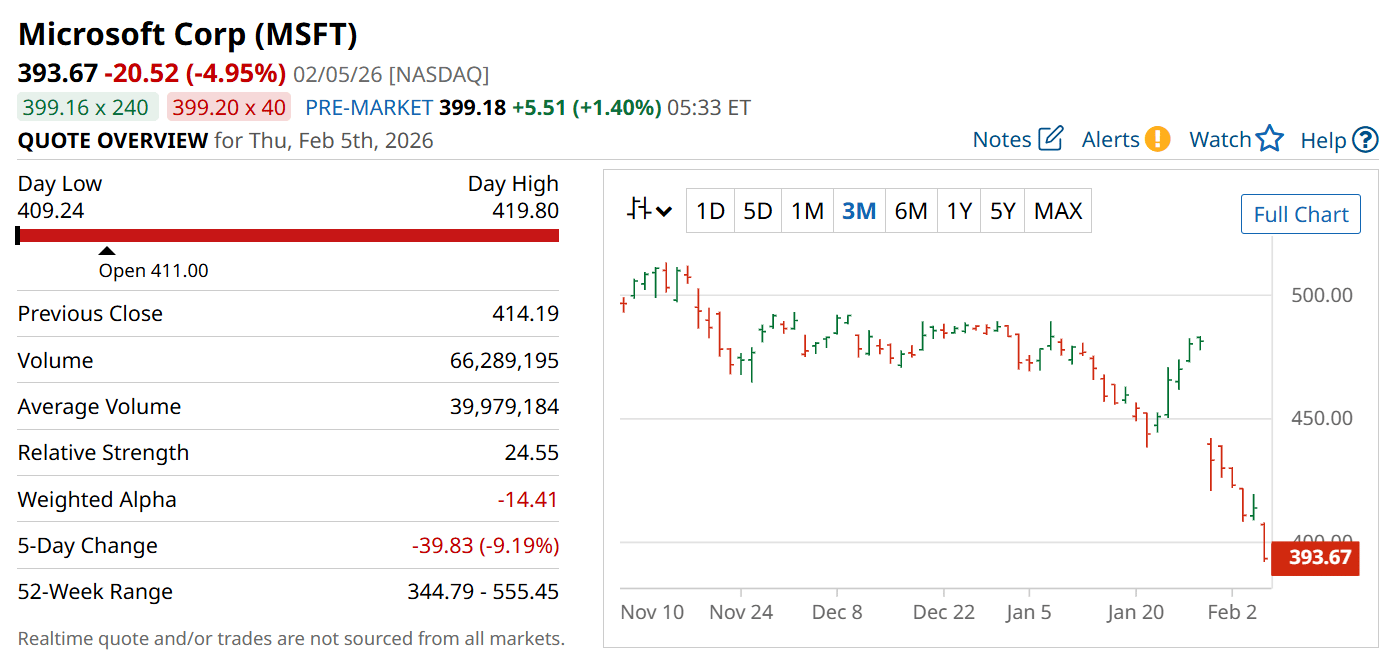
Task: Click the orange Alerts exclamation icon
Action: pyautogui.click(x=1157, y=139)
